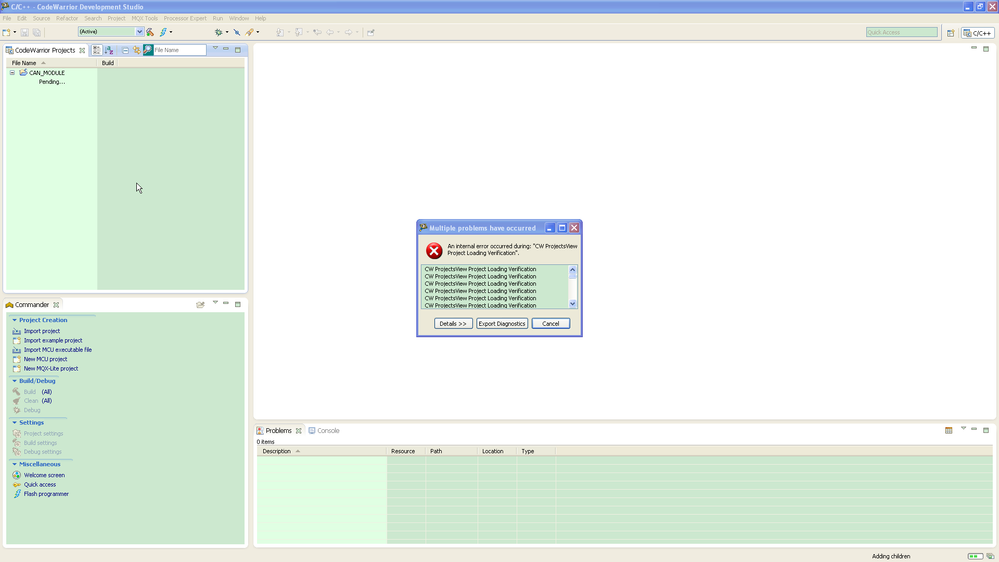This screenshot has width=999, height=562.
Task: Select the CAN_MODULE project
Action: tap(47, 73)
